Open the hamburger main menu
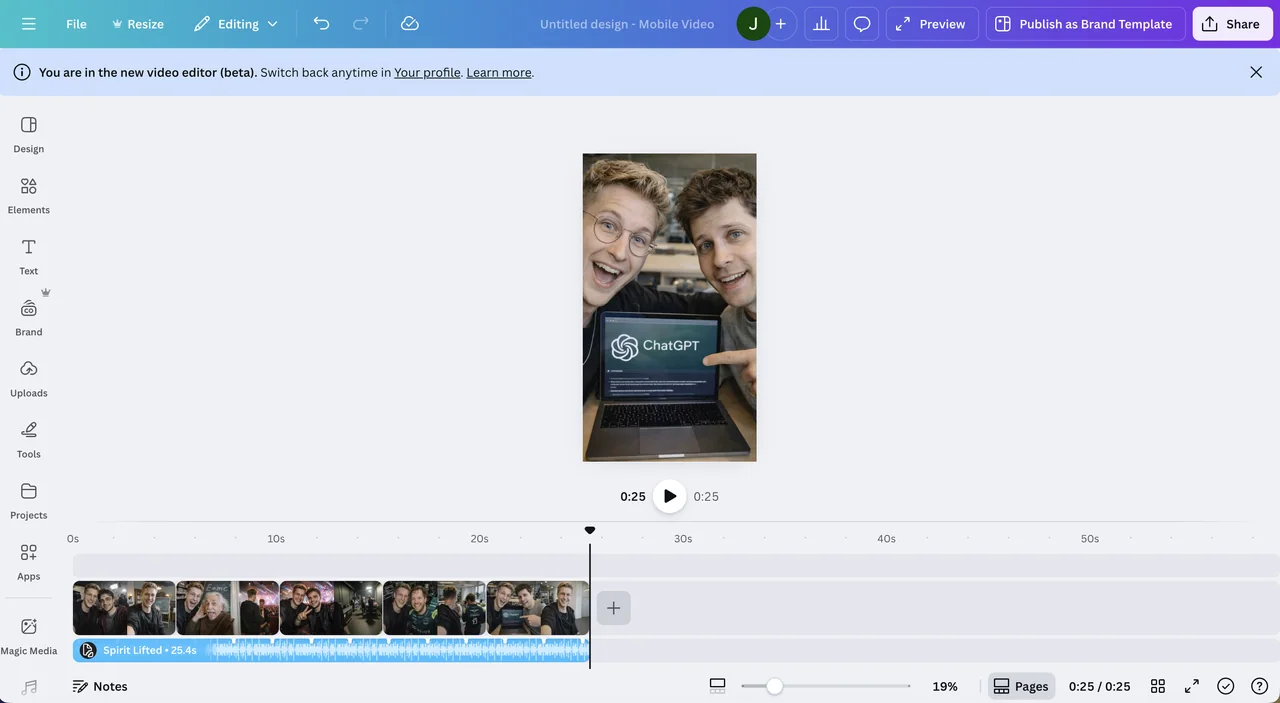 pos(28,24)
